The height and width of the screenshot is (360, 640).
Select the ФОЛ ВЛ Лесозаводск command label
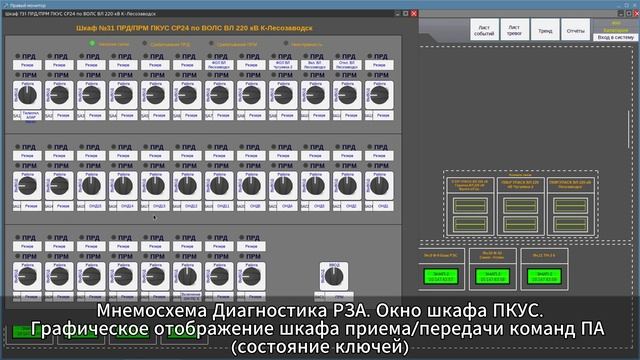(x=219, y=65)
